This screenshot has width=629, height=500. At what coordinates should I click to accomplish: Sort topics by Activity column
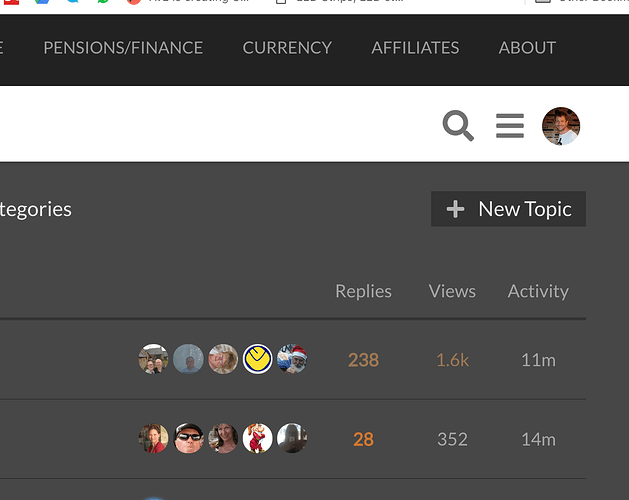[x=538, y=292]
